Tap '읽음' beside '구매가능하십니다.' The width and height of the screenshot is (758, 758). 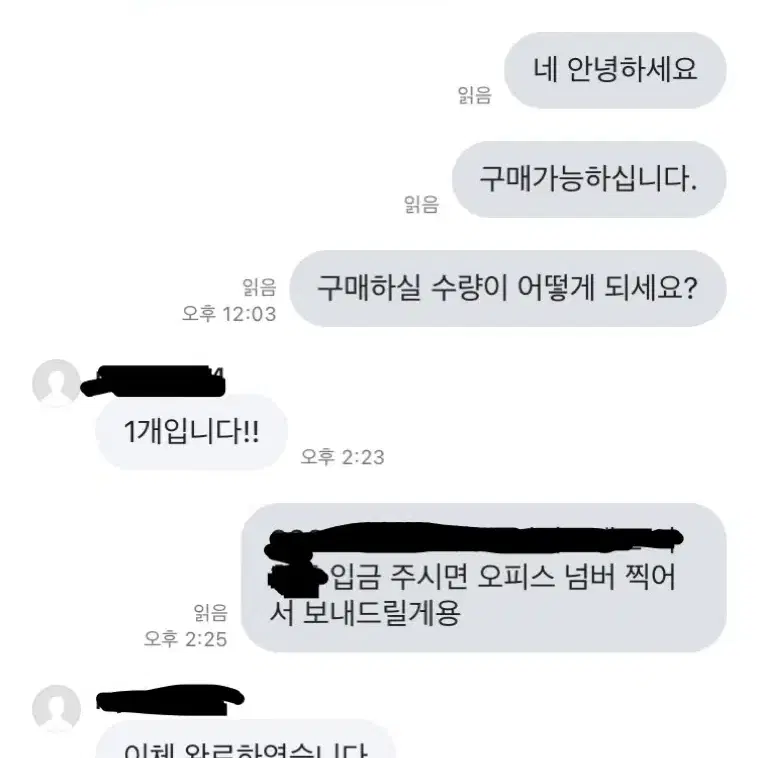click(422, 204)
